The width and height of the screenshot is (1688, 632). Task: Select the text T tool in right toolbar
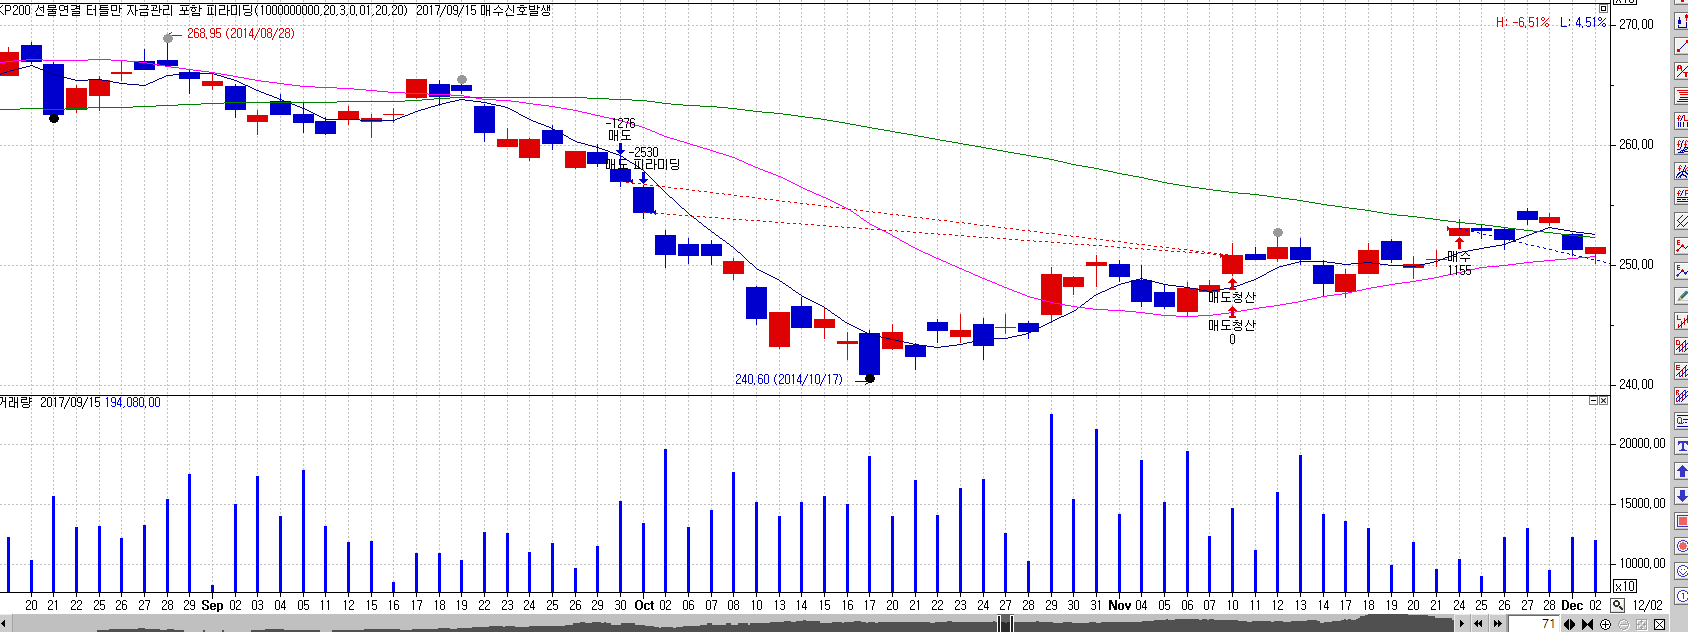[x=1681, y=446]
